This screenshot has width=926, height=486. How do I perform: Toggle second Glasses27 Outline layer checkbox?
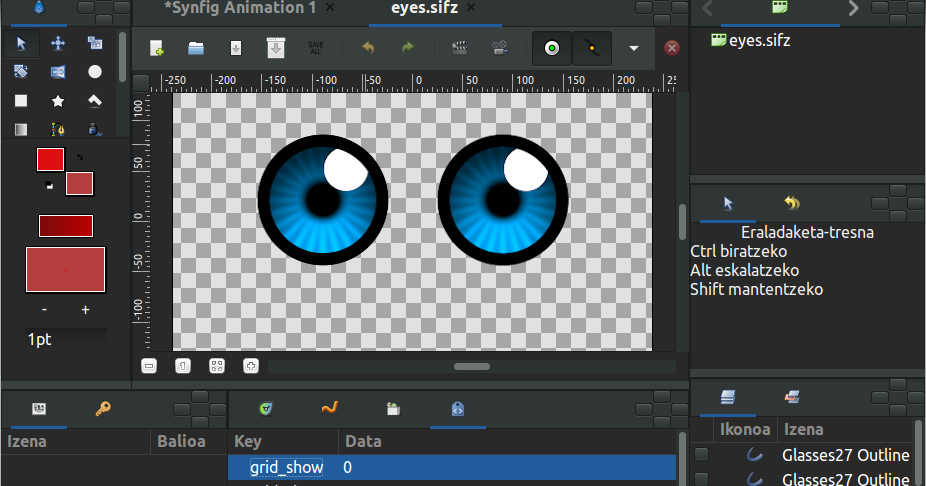702,478
